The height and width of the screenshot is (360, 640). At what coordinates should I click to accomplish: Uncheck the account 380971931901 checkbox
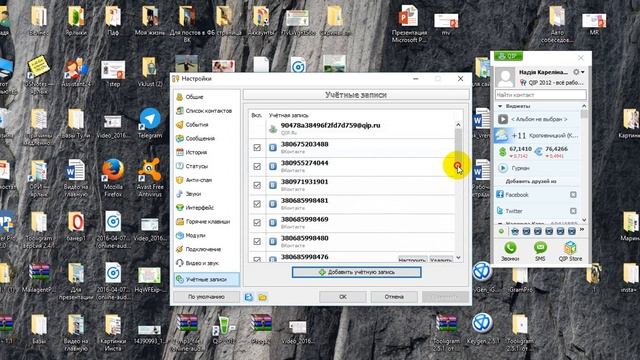point(257,185)
